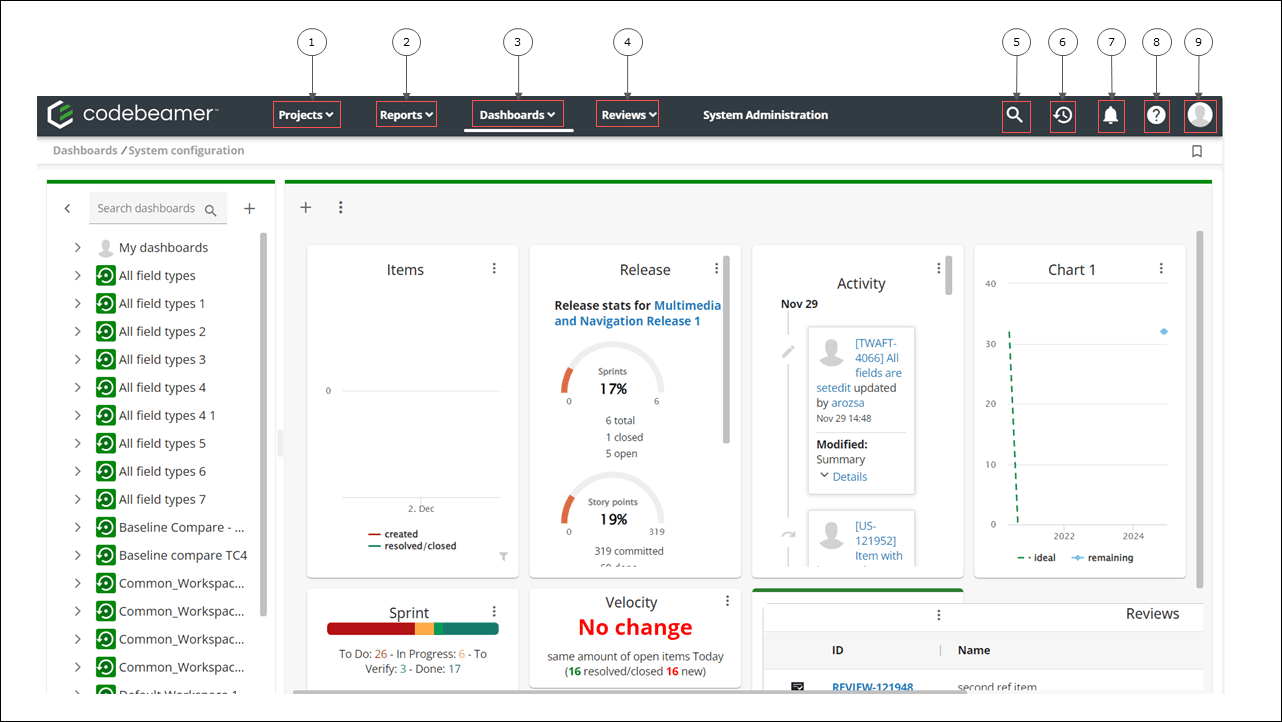Open the Reports menu
1282x722 pixels.
pos(406,115)
